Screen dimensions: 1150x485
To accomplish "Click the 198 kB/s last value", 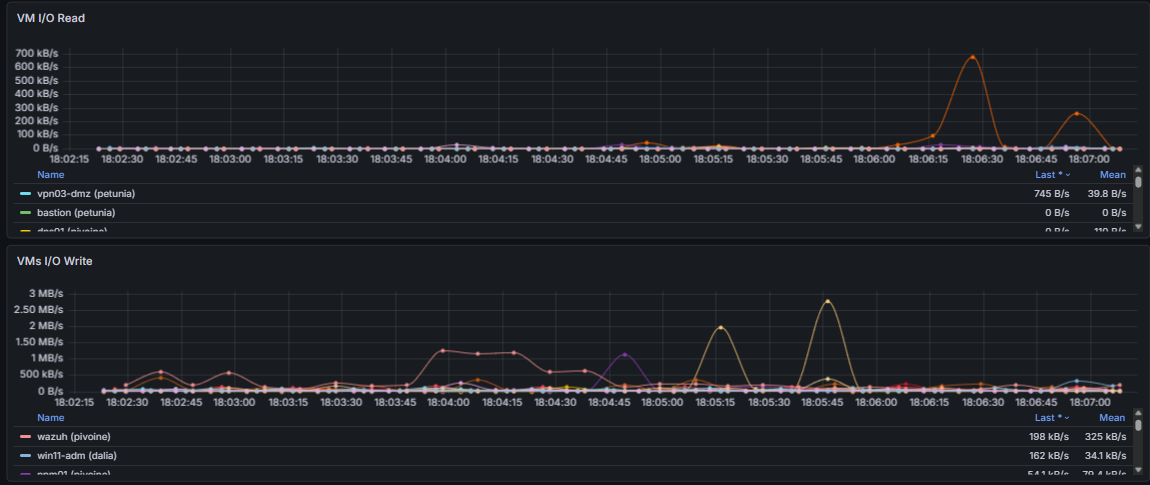I will point(1050,437).
